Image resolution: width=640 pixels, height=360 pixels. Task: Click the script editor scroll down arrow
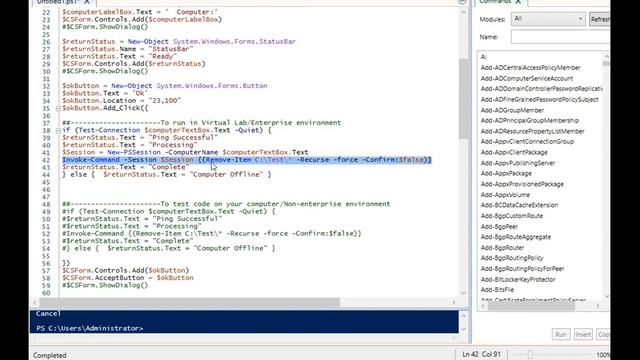click(463, 293)
